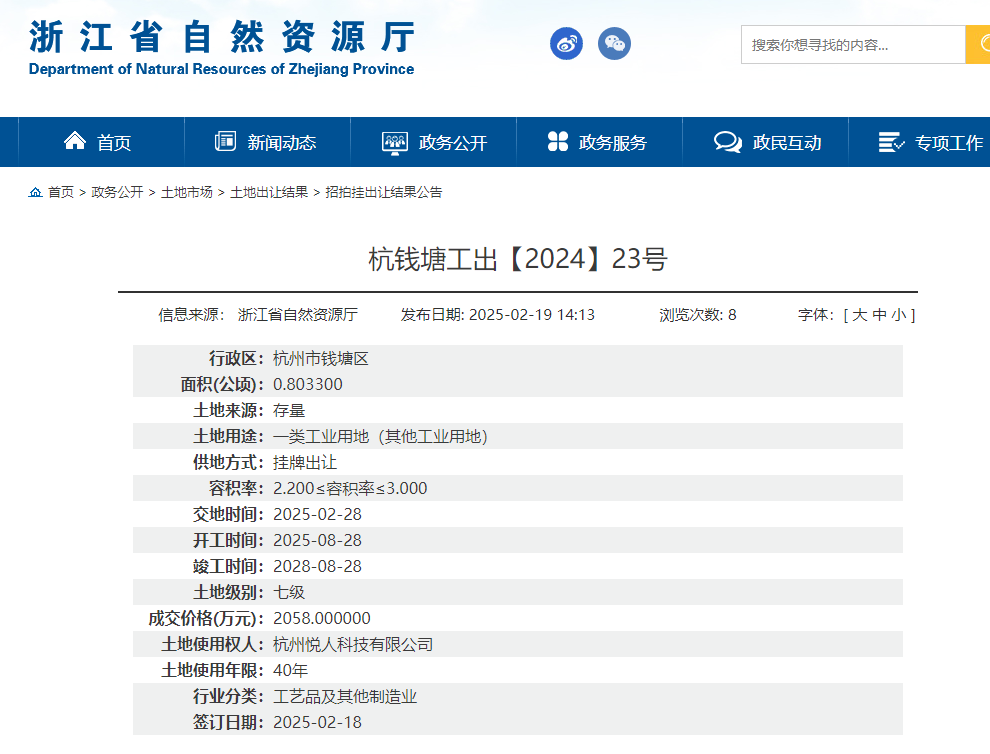Go to 土地市场 breadcrumb link
The image size is (990, 754).
(187, 192)
